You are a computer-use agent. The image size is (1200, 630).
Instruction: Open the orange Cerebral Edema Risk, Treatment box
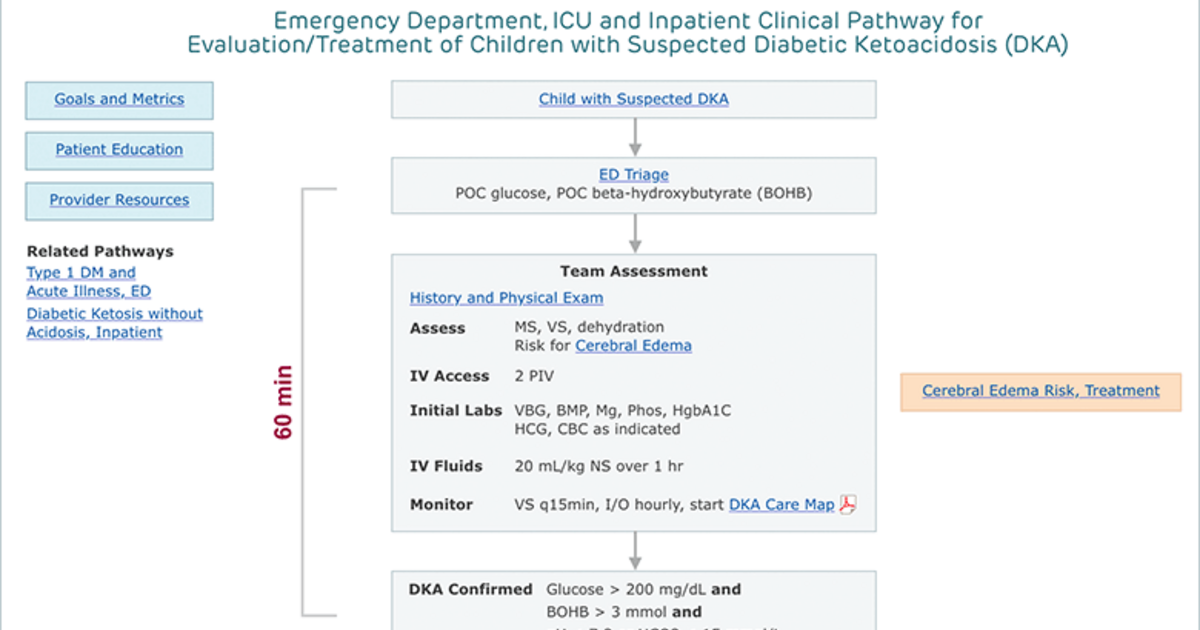(1041, 391)
